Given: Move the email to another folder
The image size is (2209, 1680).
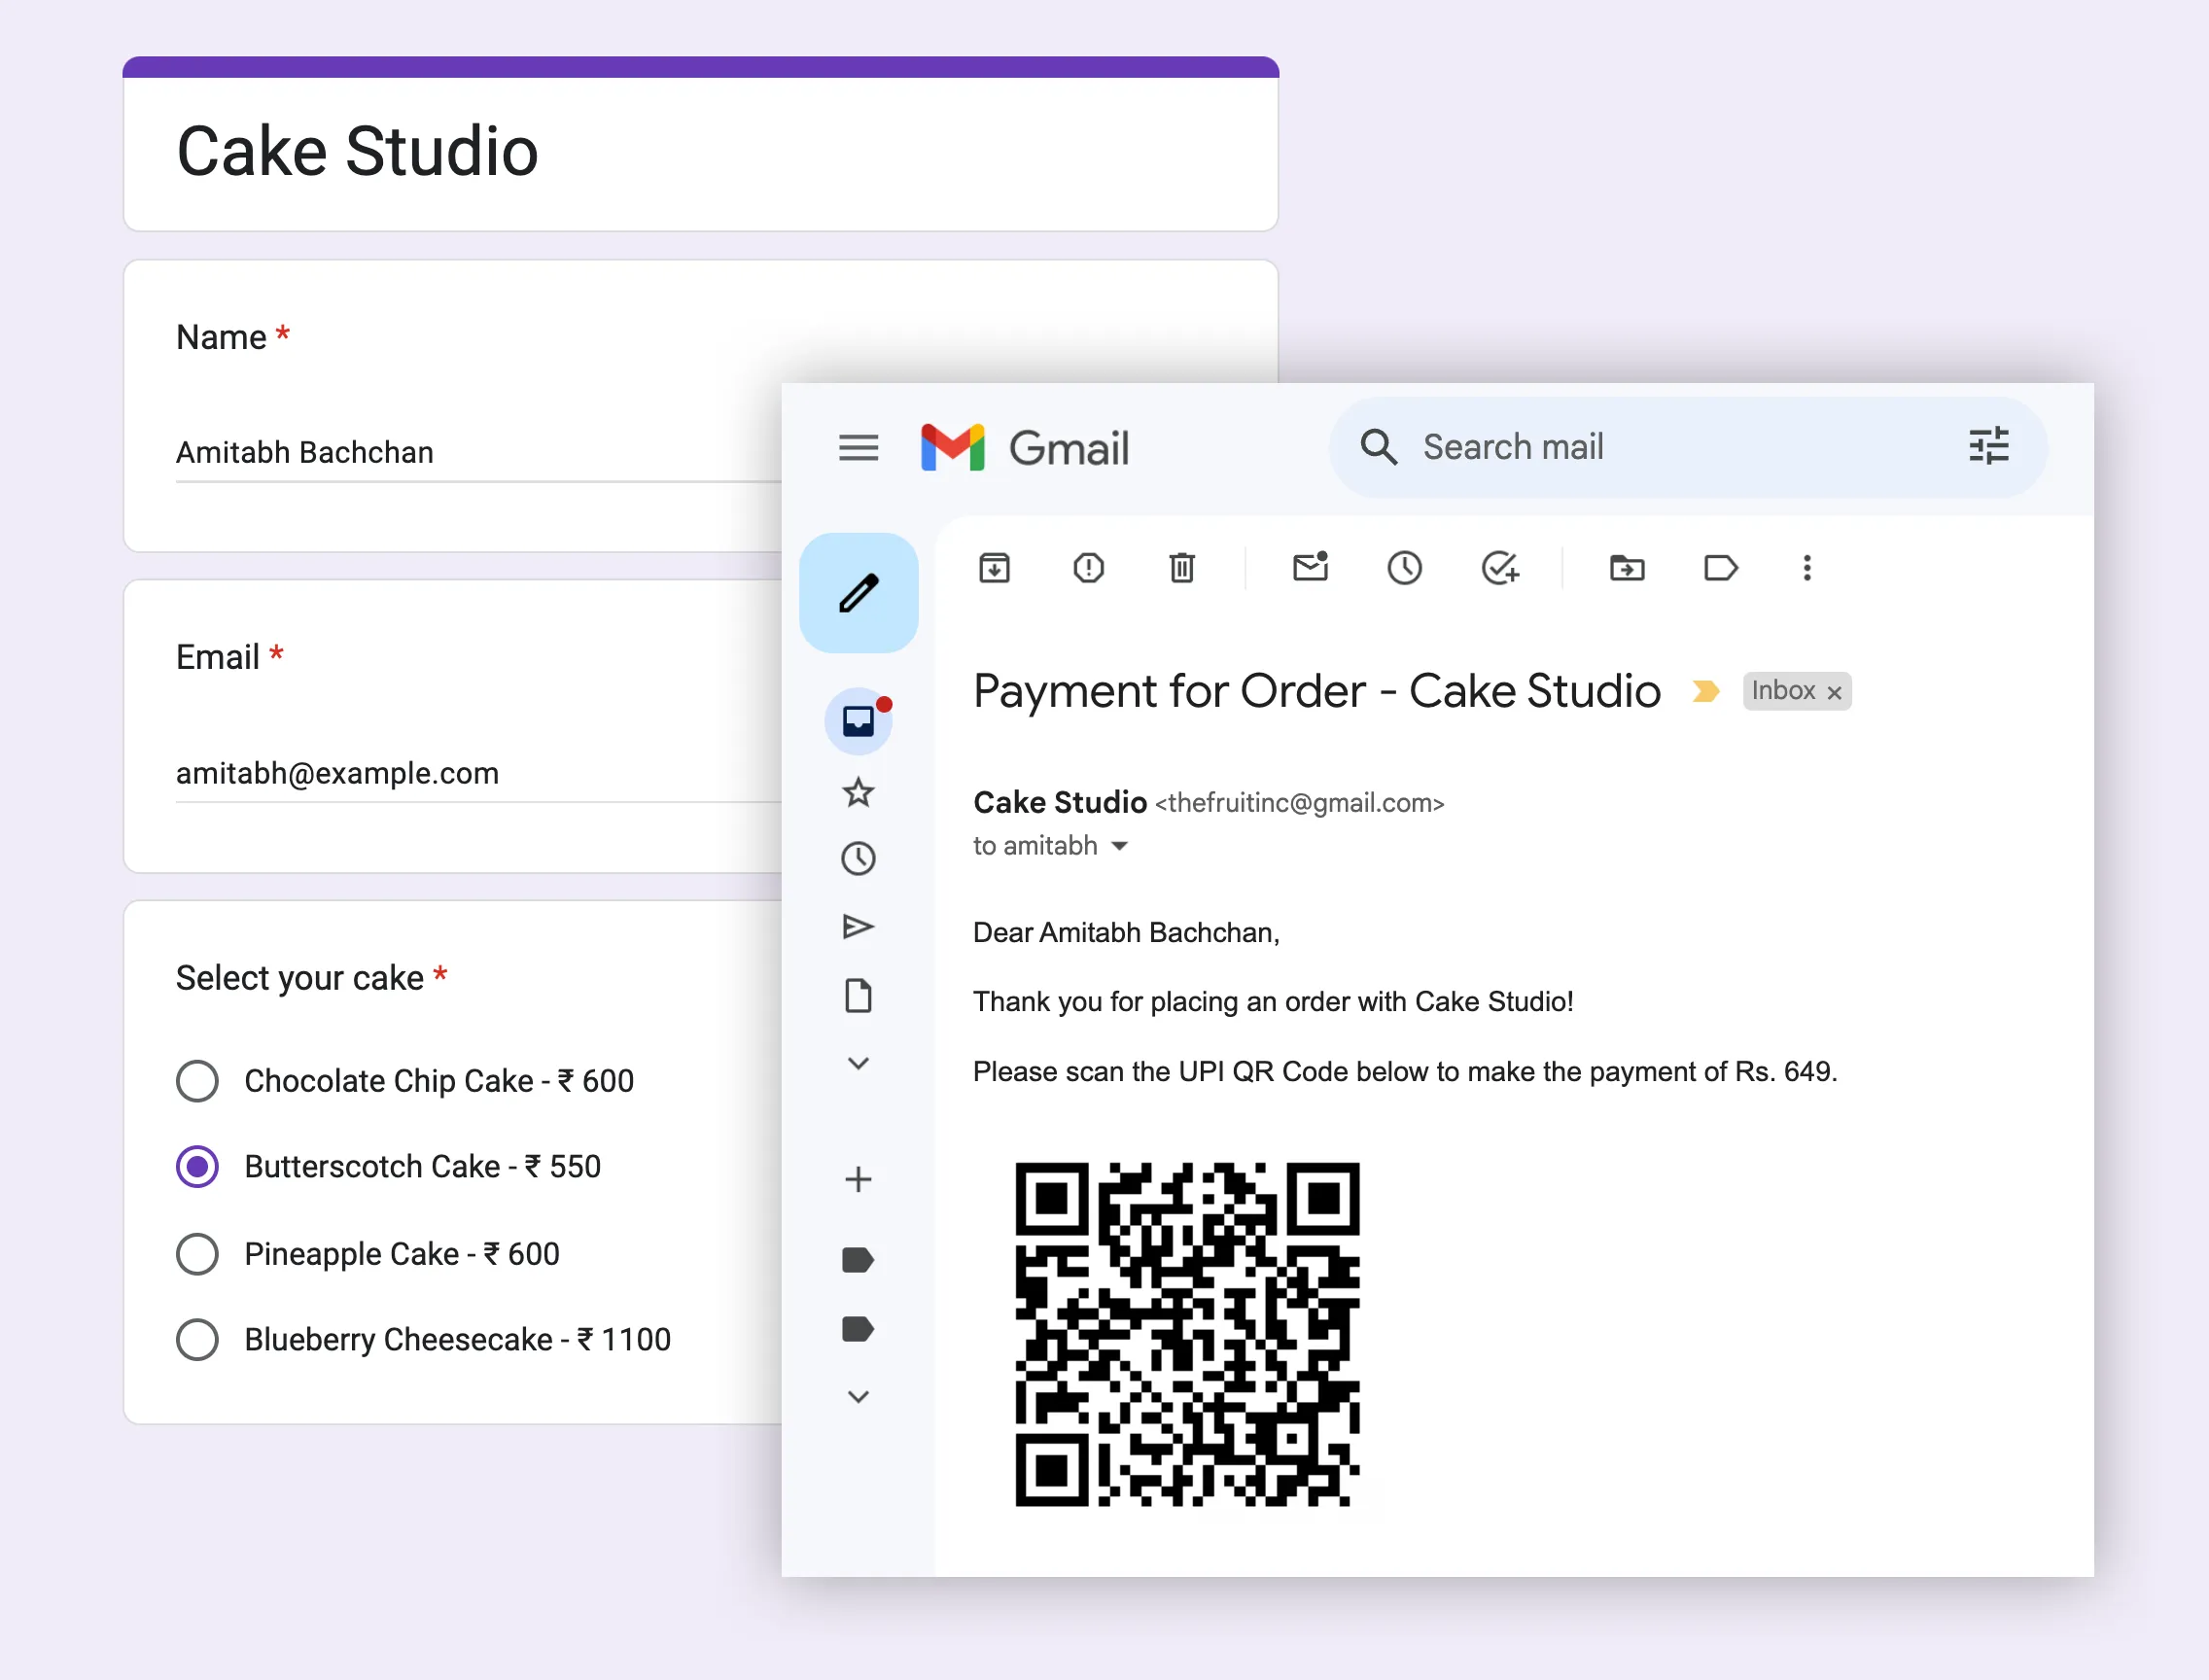Looking at the screenshot, I should (x=1628, y=568).
